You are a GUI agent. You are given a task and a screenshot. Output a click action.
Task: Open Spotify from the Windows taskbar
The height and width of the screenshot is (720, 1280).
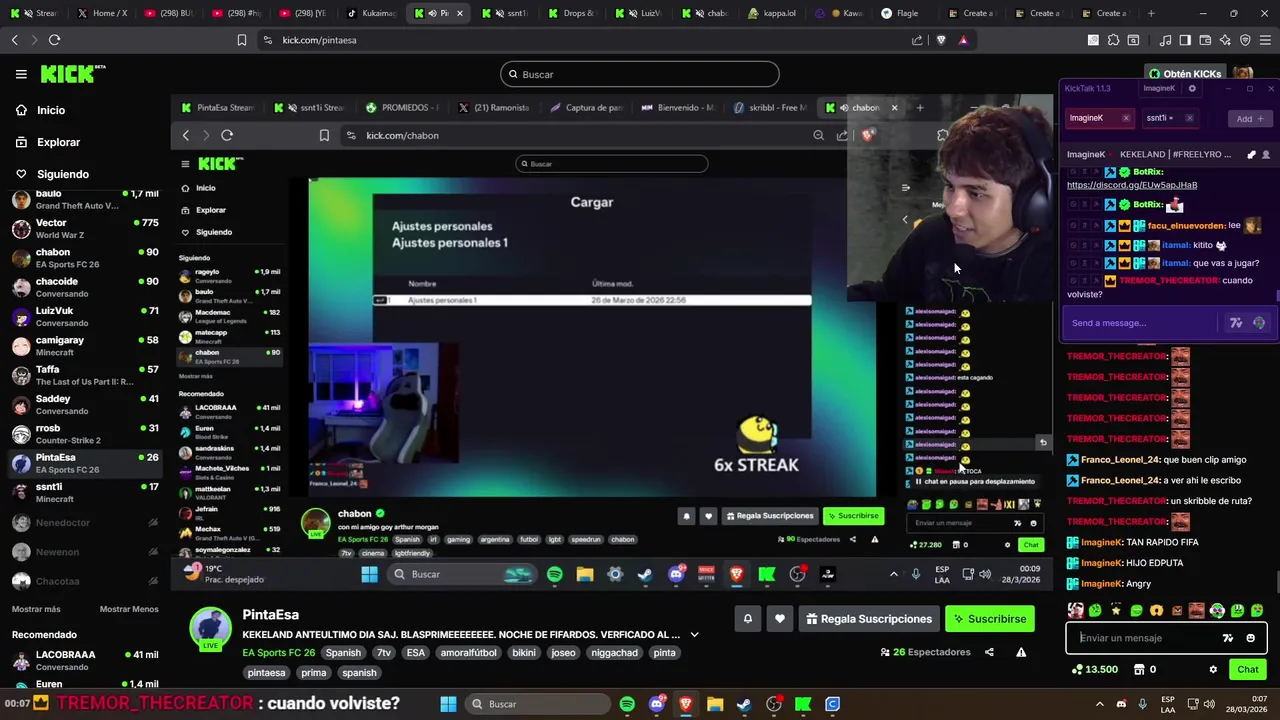tap(627, 704)
